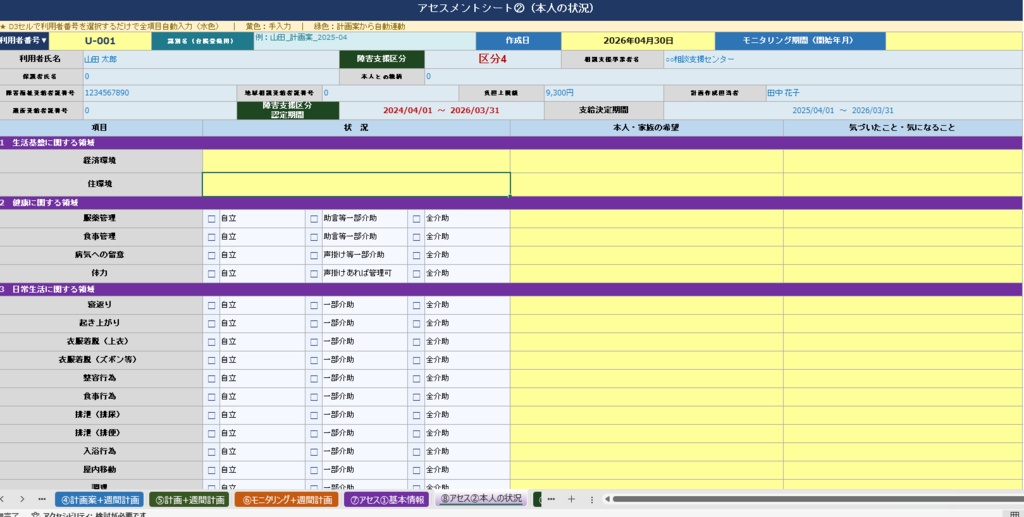Show more sheets via ellipsis beside plus icon

pyautogui.click(x=551, y=499)
